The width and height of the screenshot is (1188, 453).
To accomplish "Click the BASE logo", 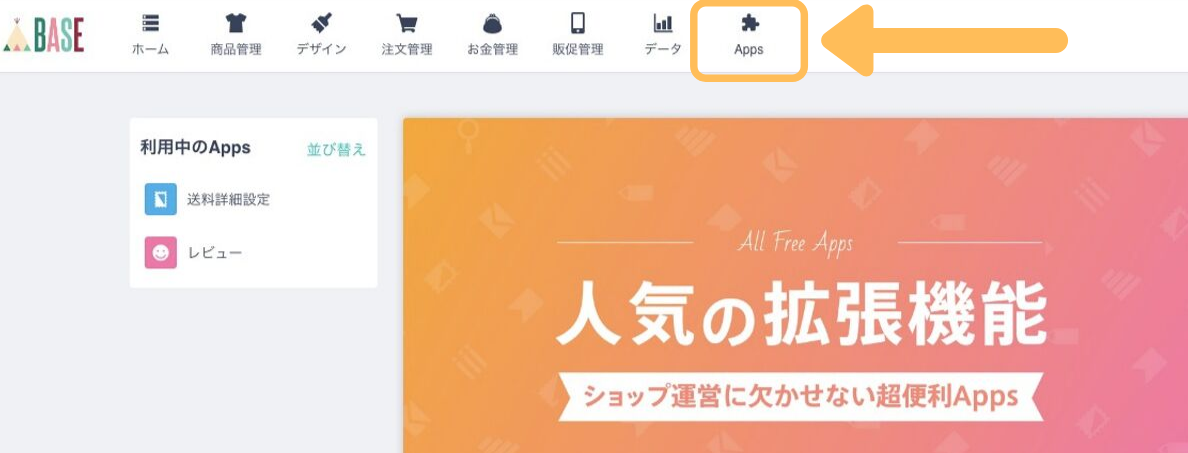I will pyautogui.click(x=43, y=35).
